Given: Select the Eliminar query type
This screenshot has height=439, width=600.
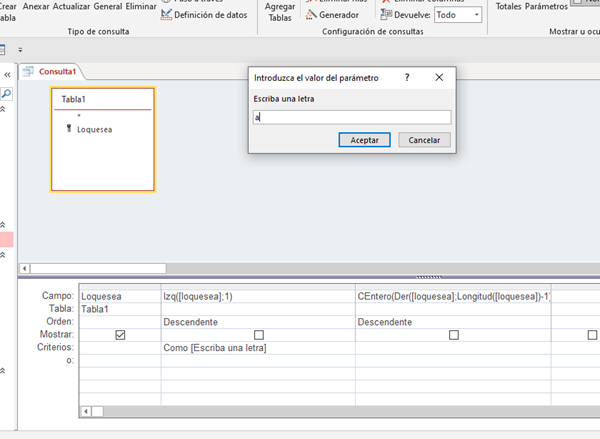Looking at the screenshot, I should pos(141,7).
